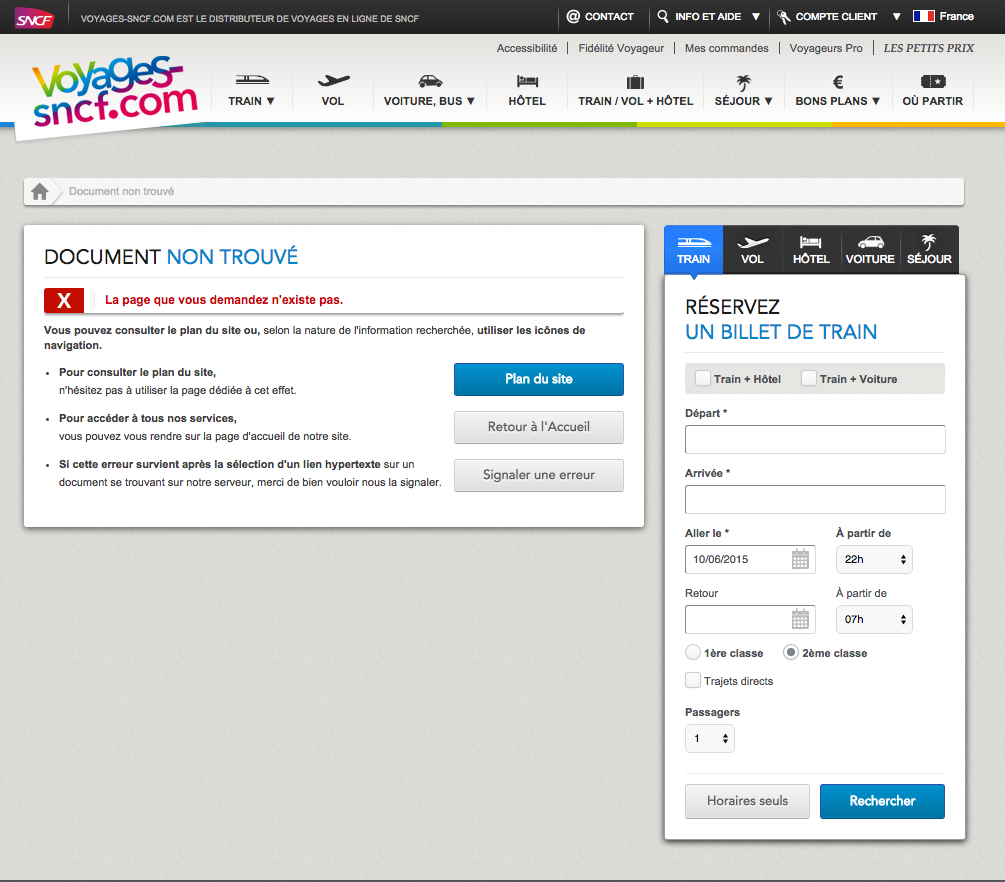The image size is (1005, 882).
Task: Click the train icon in main navigation
Action: click(252, 80)
